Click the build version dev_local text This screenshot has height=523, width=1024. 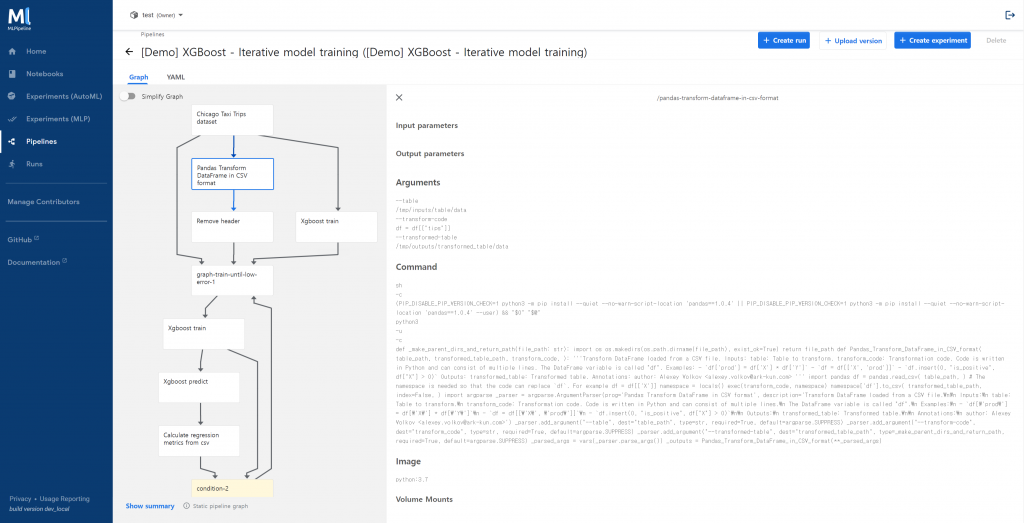[39, 509]
